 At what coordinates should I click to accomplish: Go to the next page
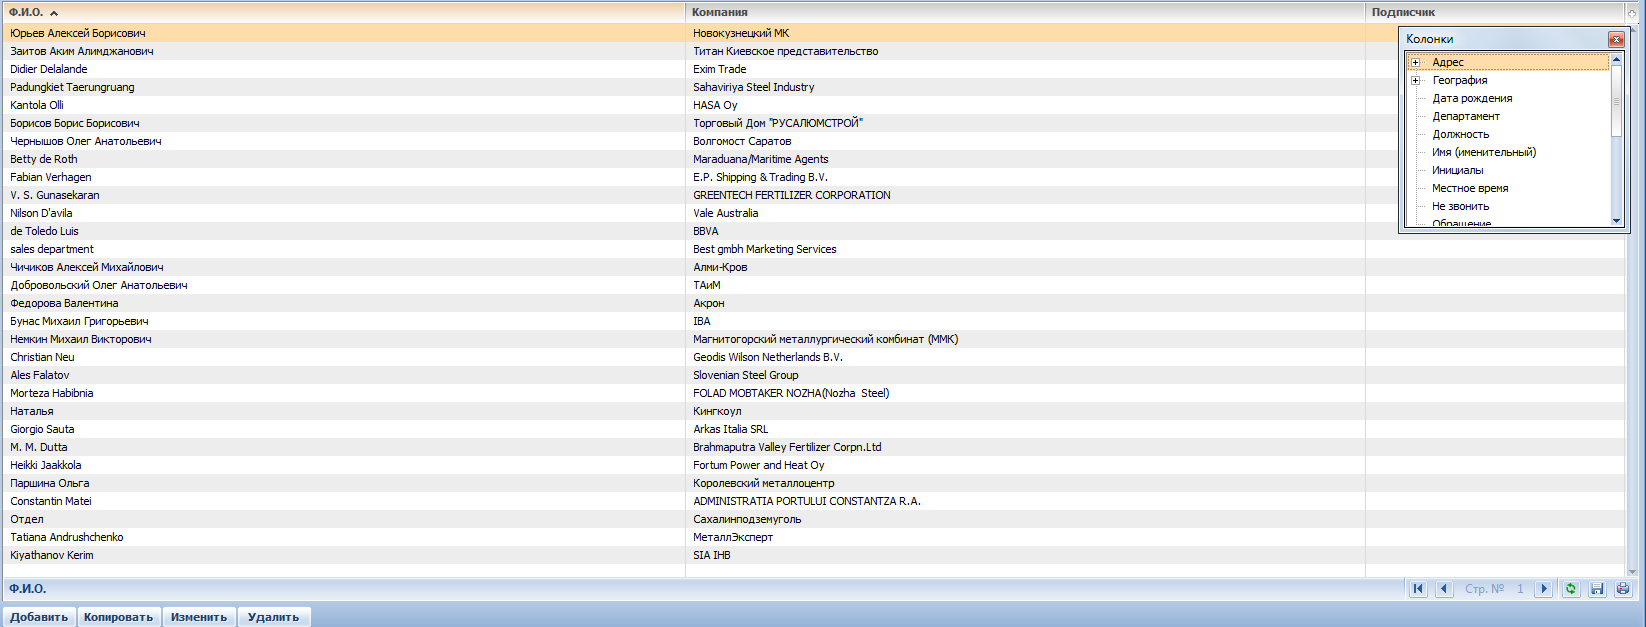coord(1544,589)
